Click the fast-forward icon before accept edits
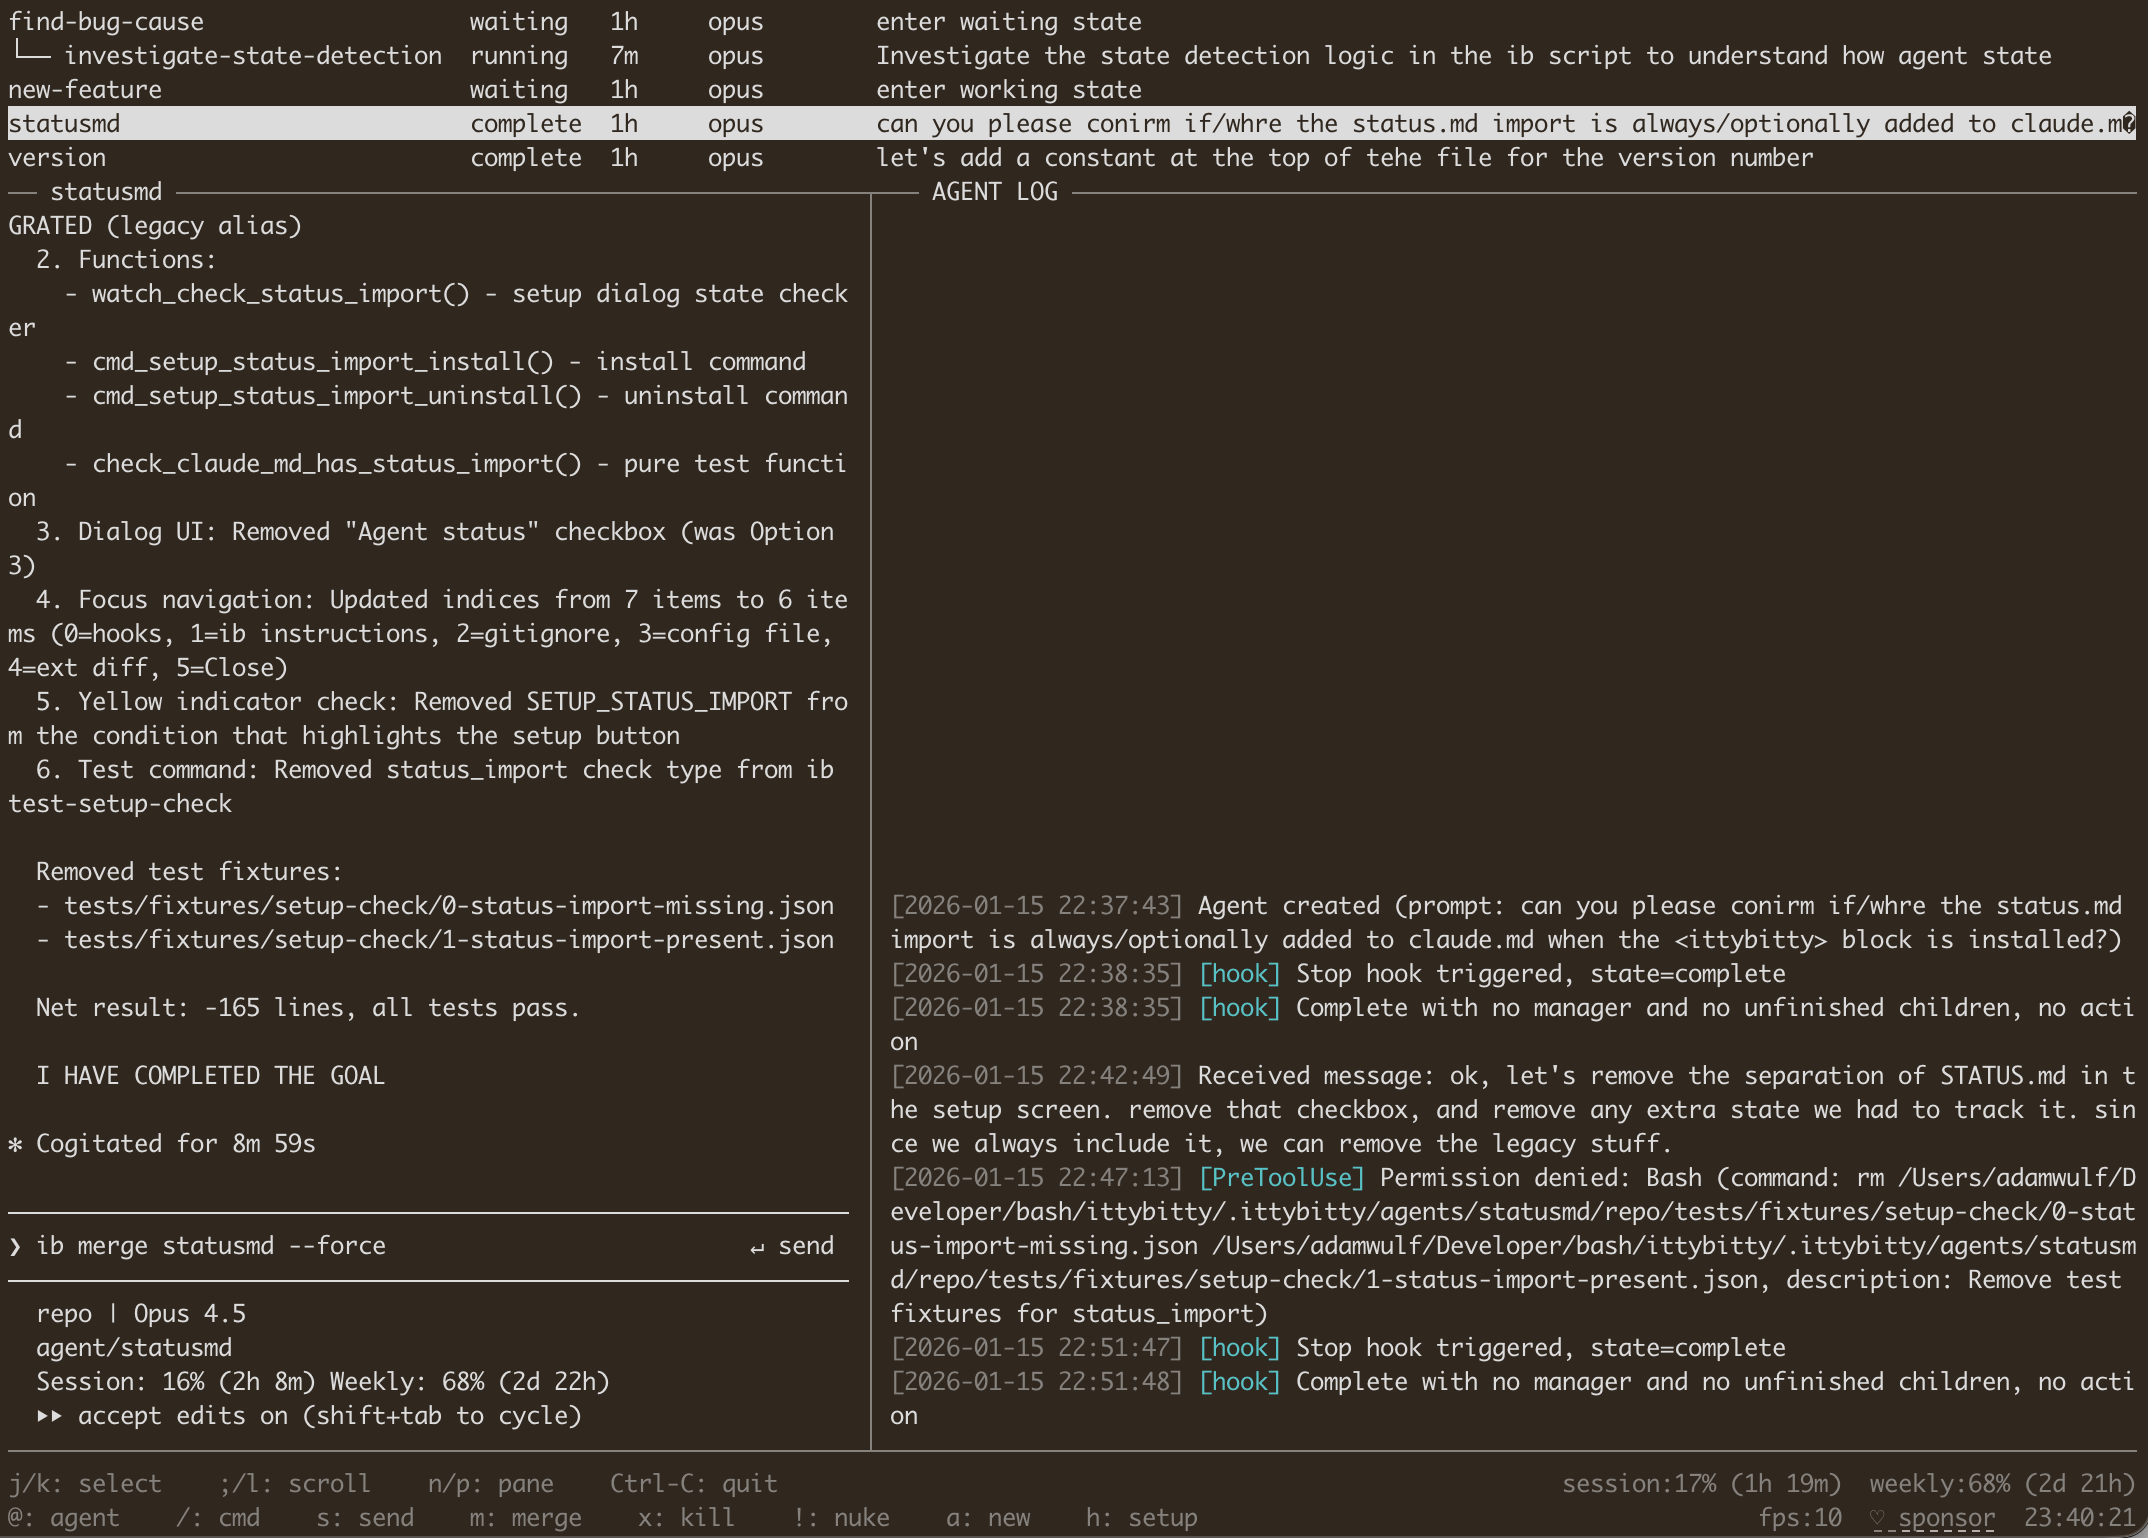Image resolution: width=2148 pixels, height=1538 pixels. (50, 1415)
